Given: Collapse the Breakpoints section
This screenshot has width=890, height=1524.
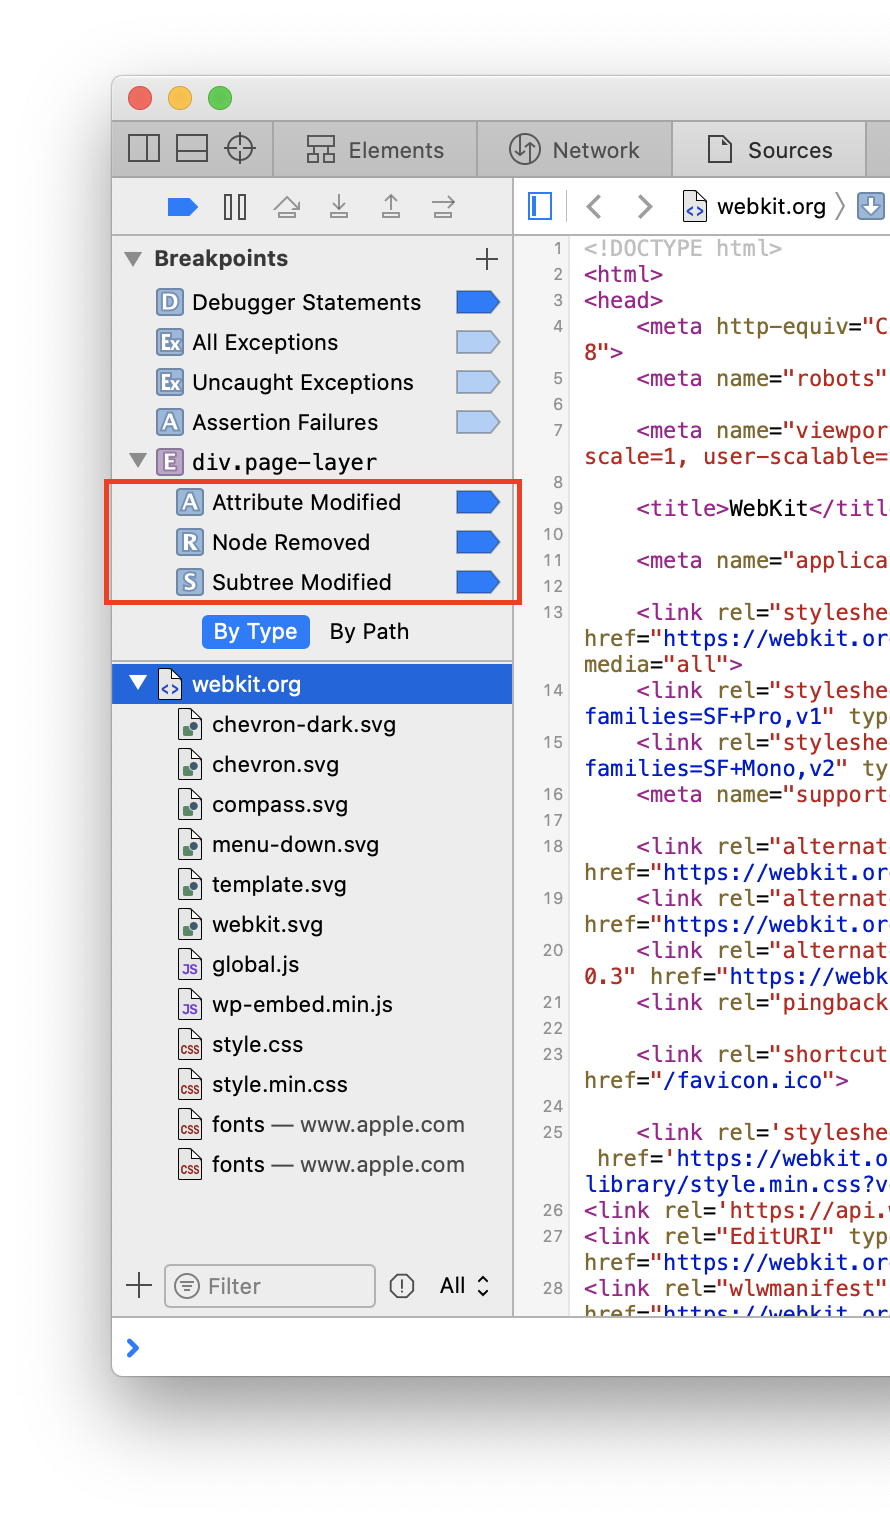Looking at the screenshot, I should coord(133,259).
